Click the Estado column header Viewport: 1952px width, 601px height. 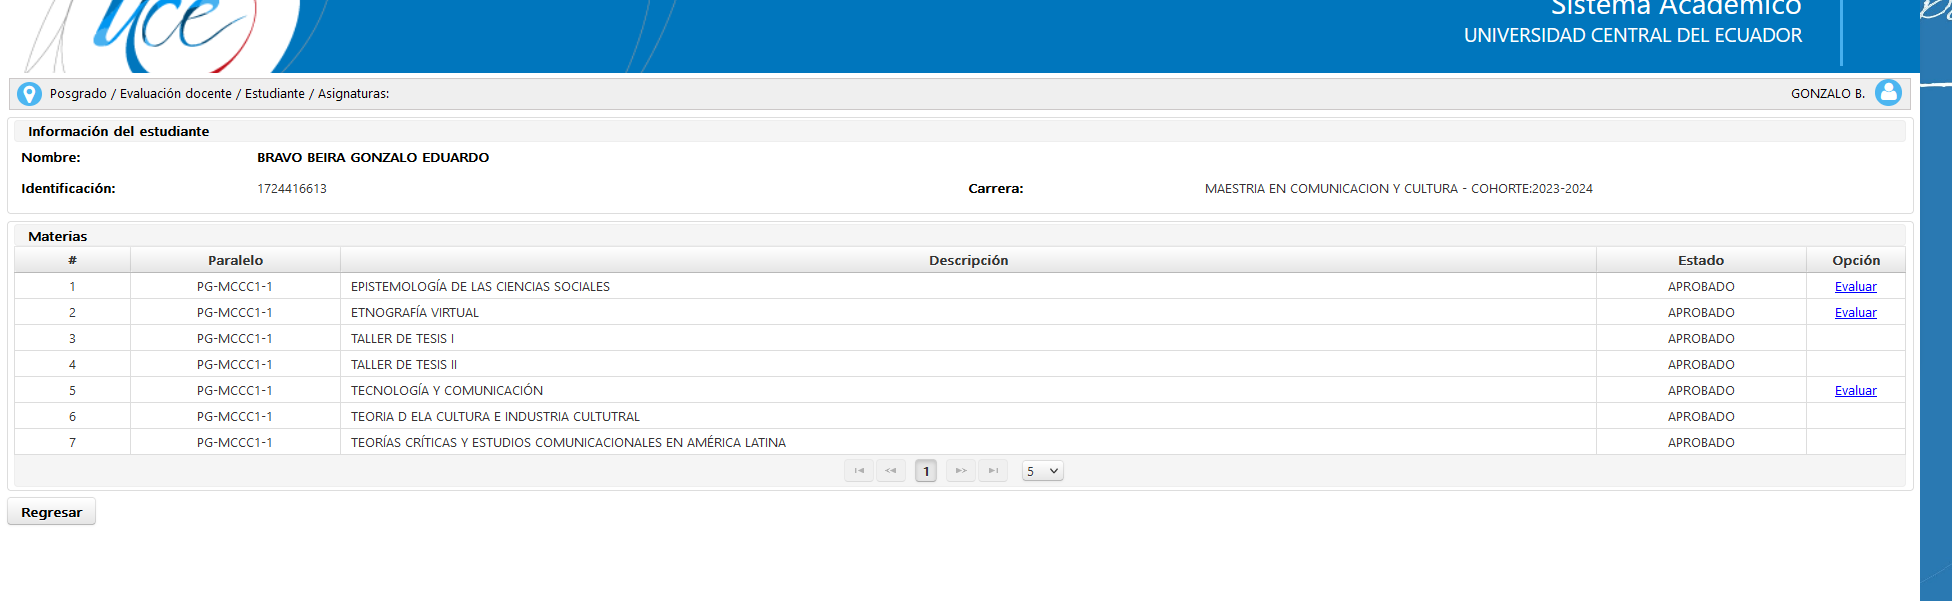[1701, 260]
